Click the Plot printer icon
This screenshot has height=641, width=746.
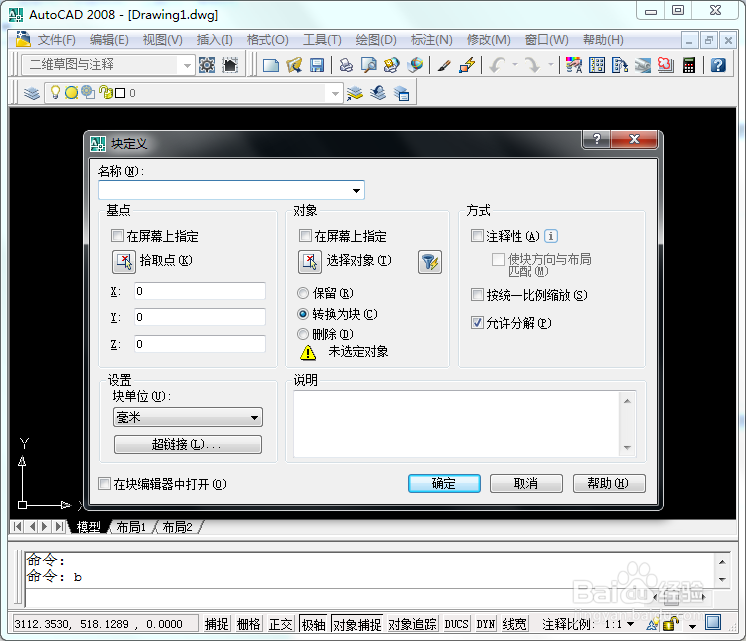[346, 65]
